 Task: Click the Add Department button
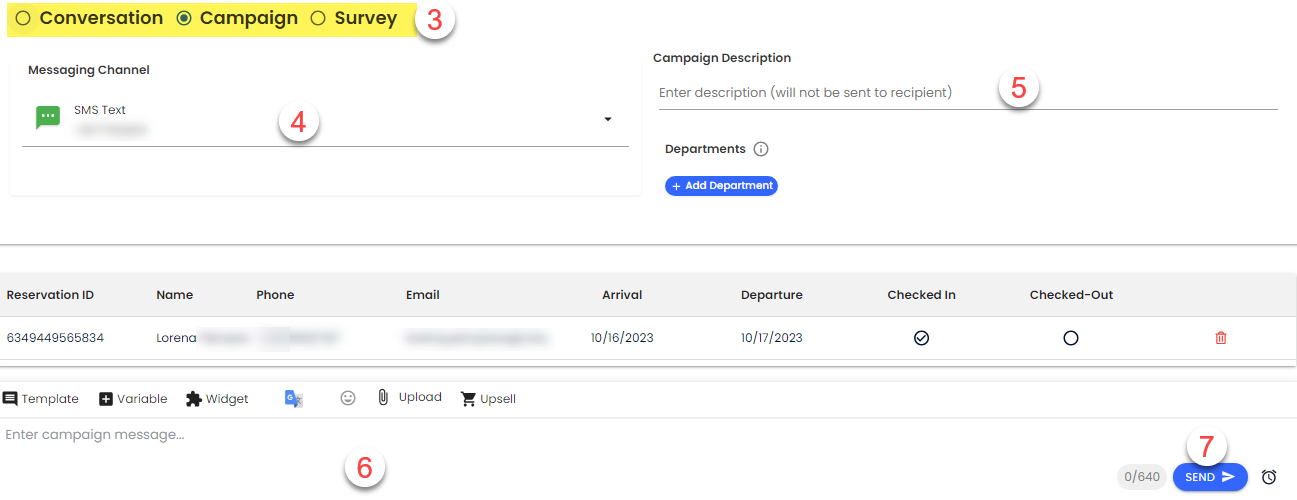(x=721, y=186)
